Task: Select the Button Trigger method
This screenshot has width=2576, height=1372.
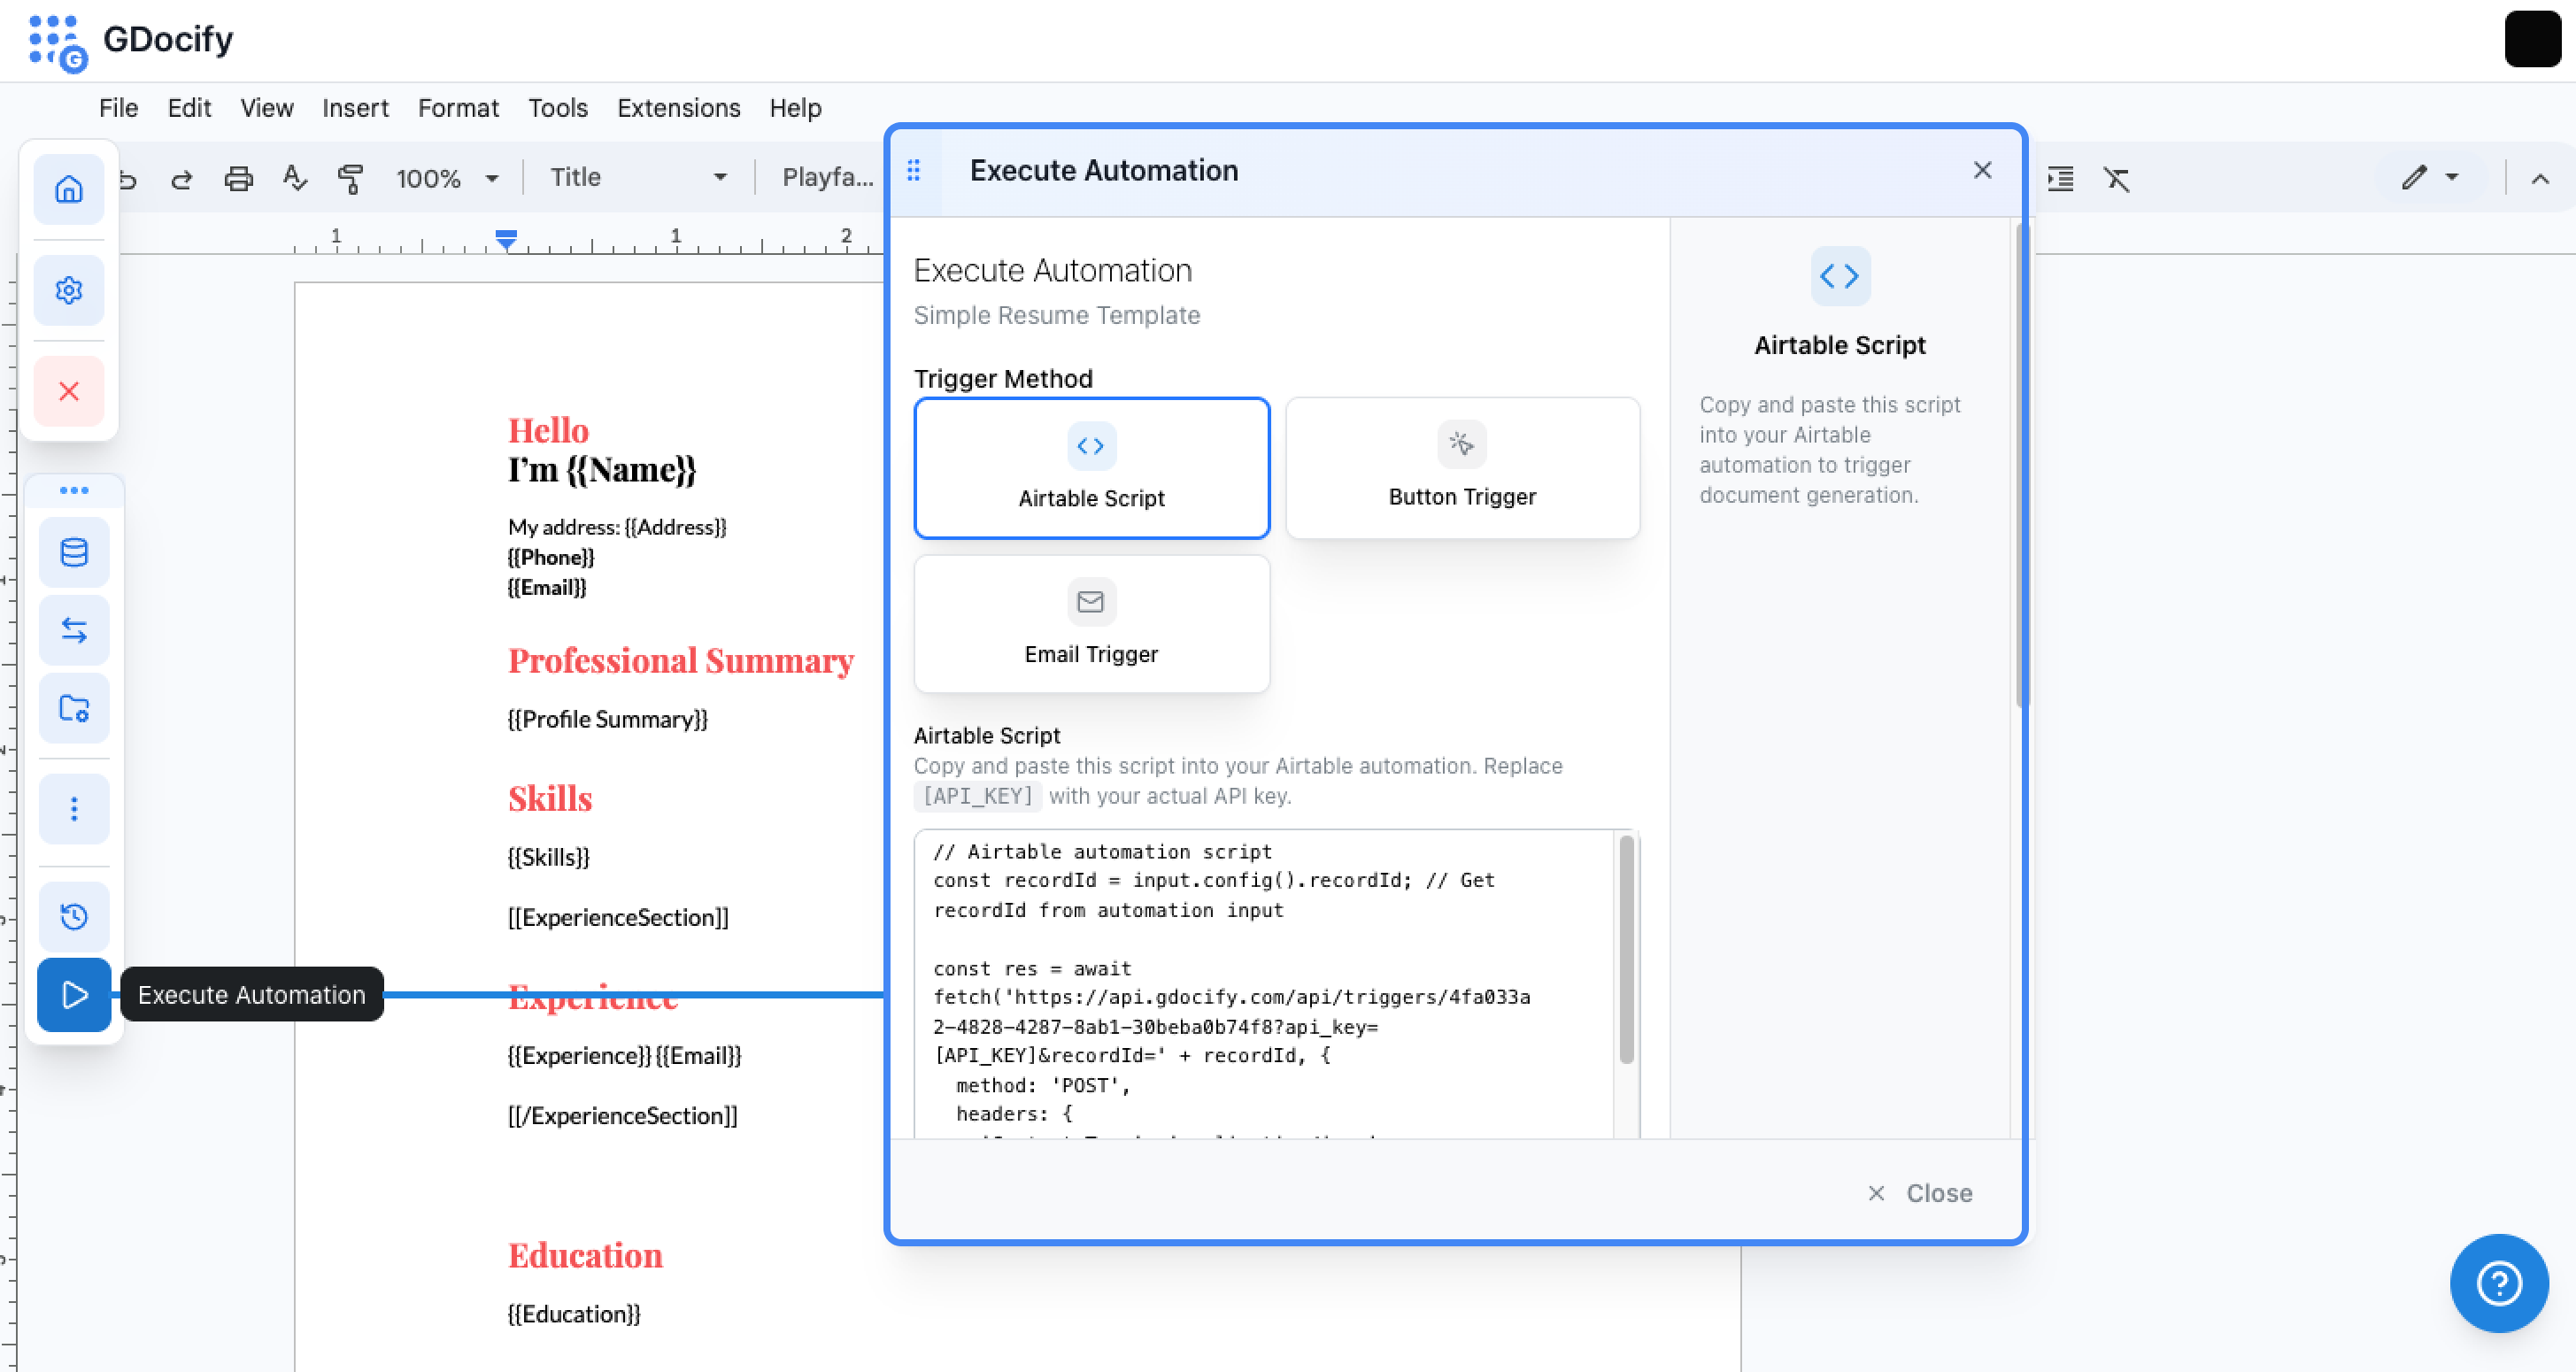Action: pos(1462,468)
